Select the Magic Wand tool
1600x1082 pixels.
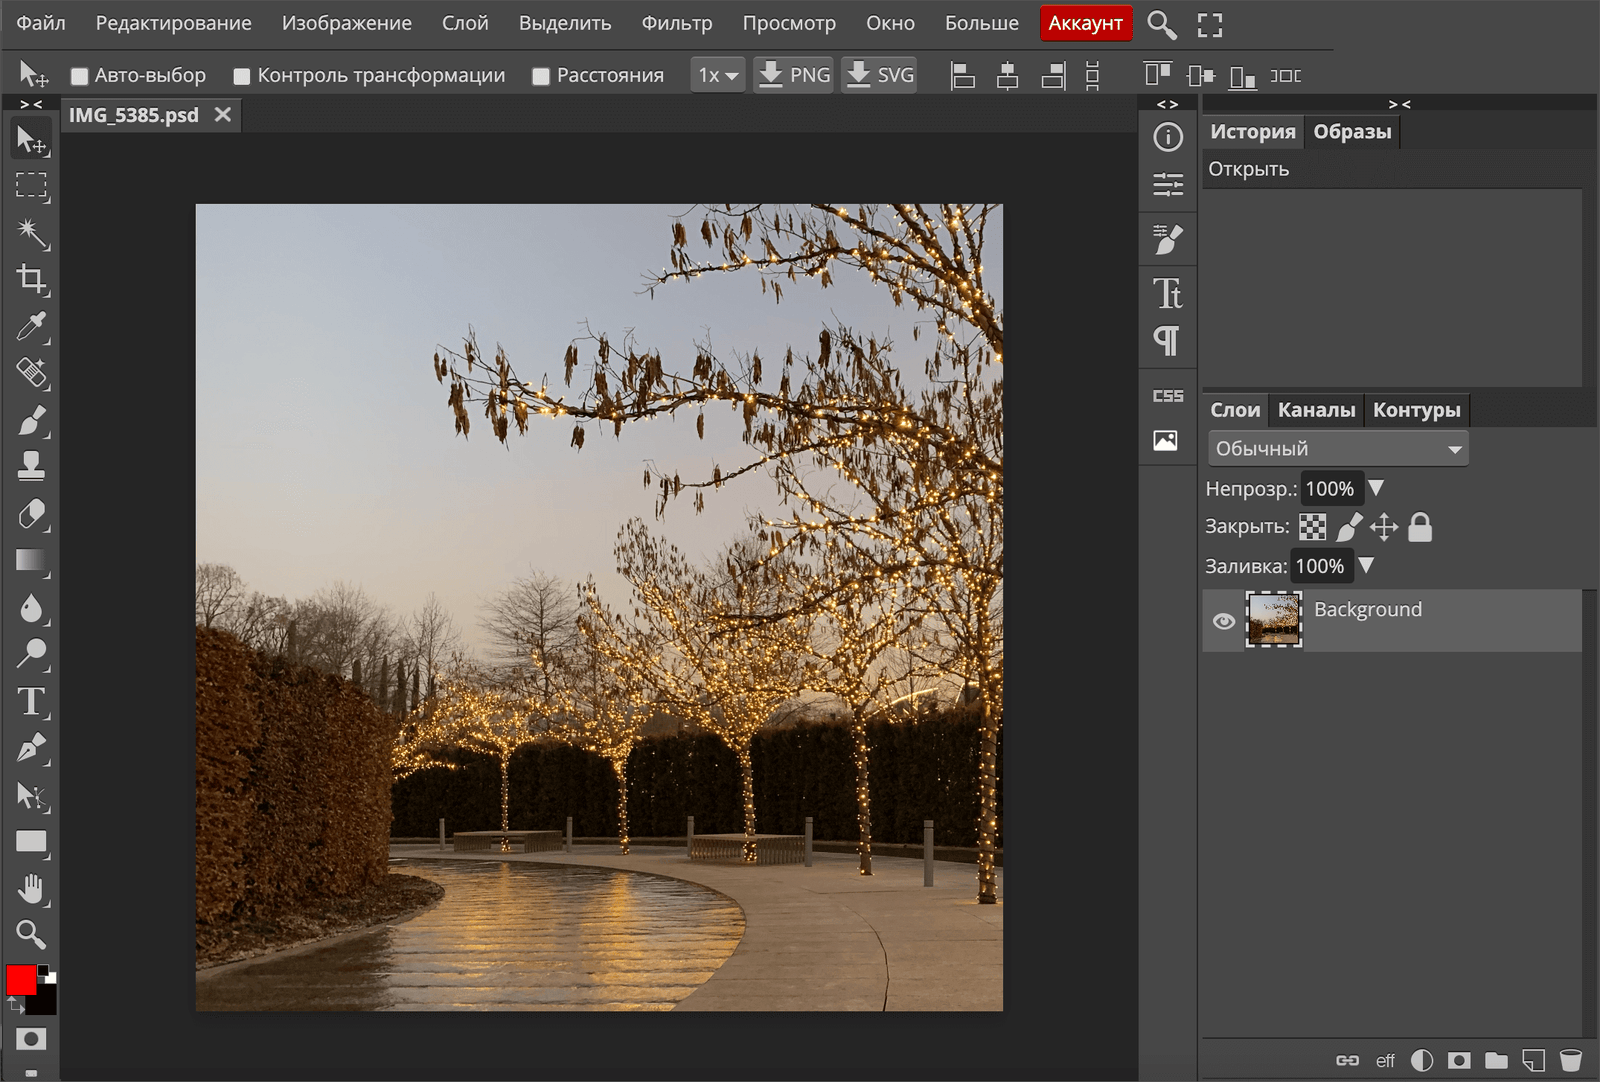(x=31, y=233)
